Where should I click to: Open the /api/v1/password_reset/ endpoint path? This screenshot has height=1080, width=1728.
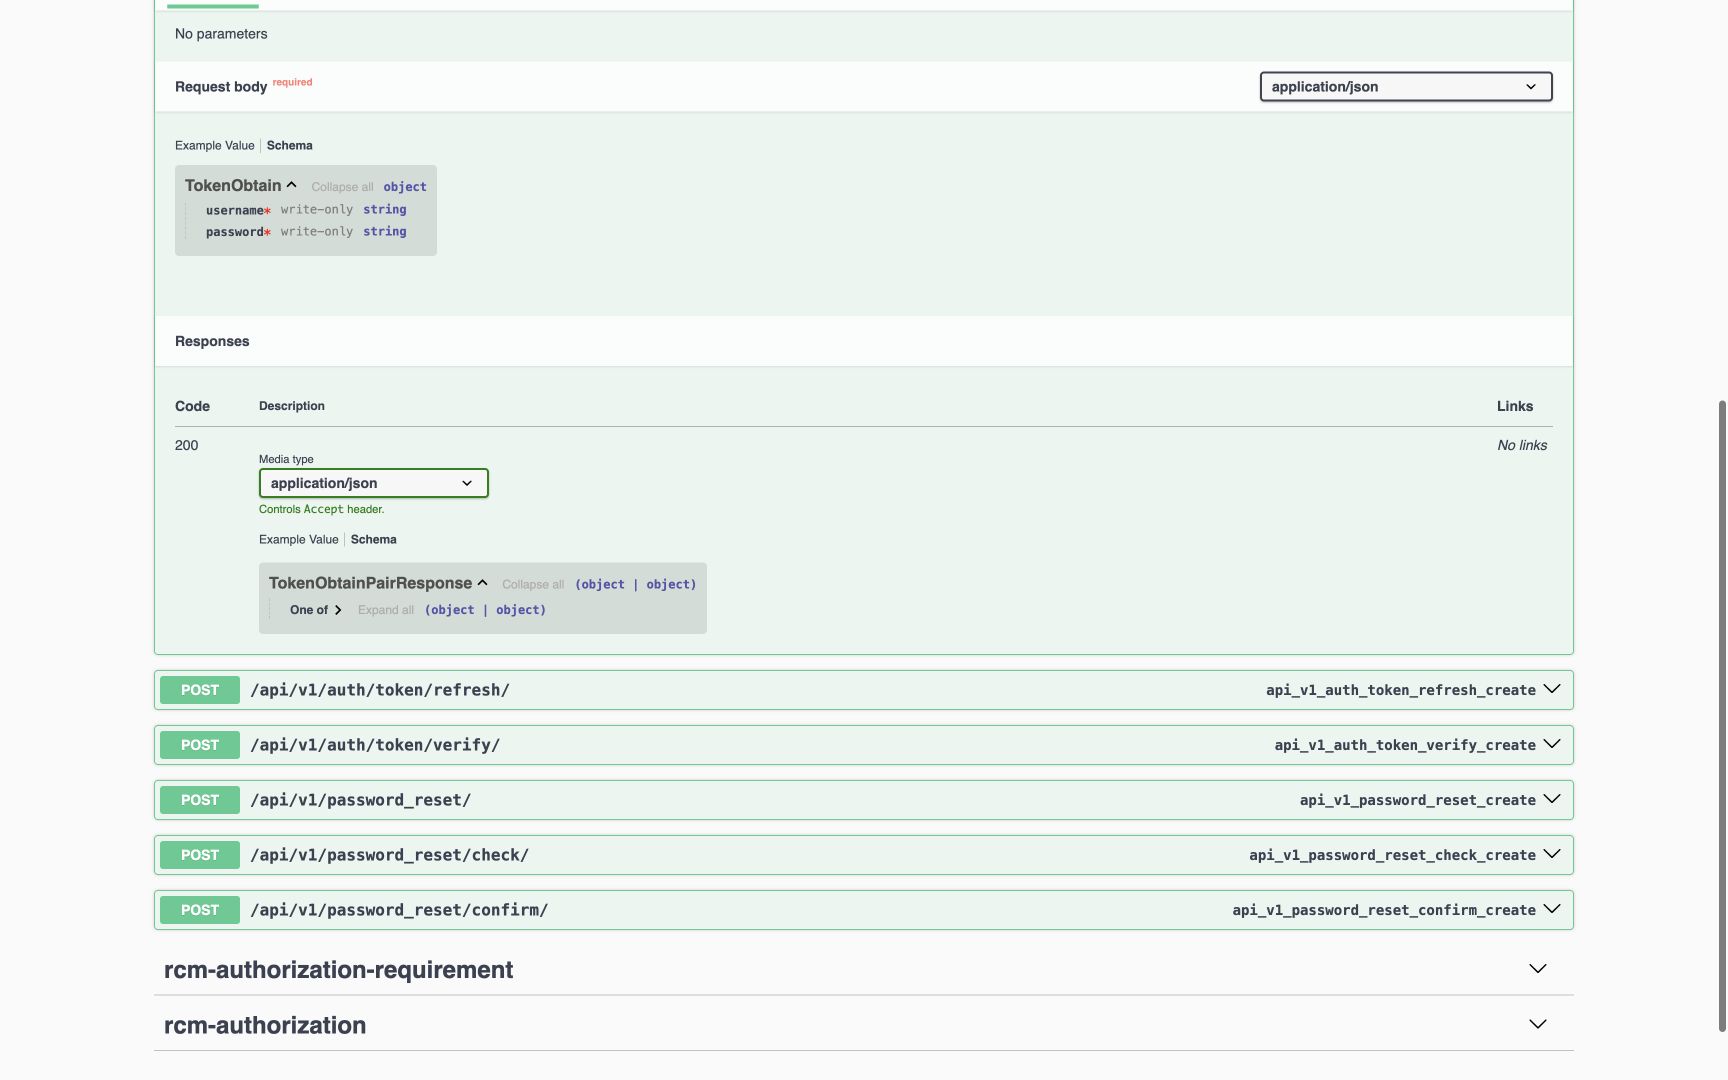[361, 800]
